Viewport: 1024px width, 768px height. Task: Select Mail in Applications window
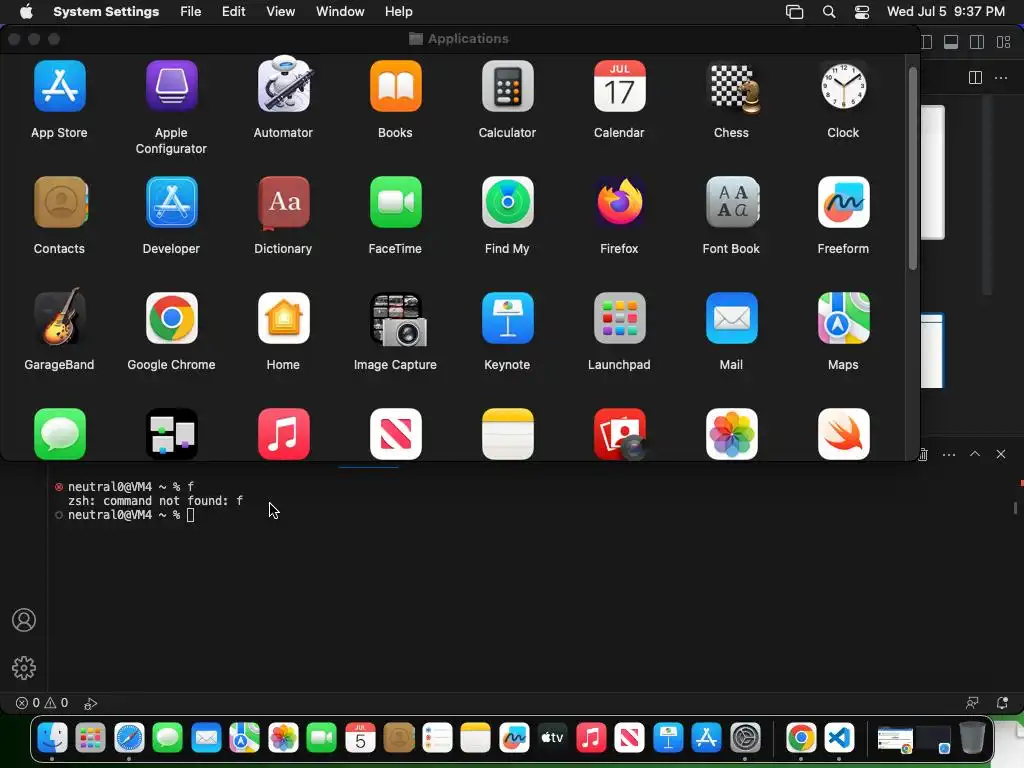click(x=732, y=318)
